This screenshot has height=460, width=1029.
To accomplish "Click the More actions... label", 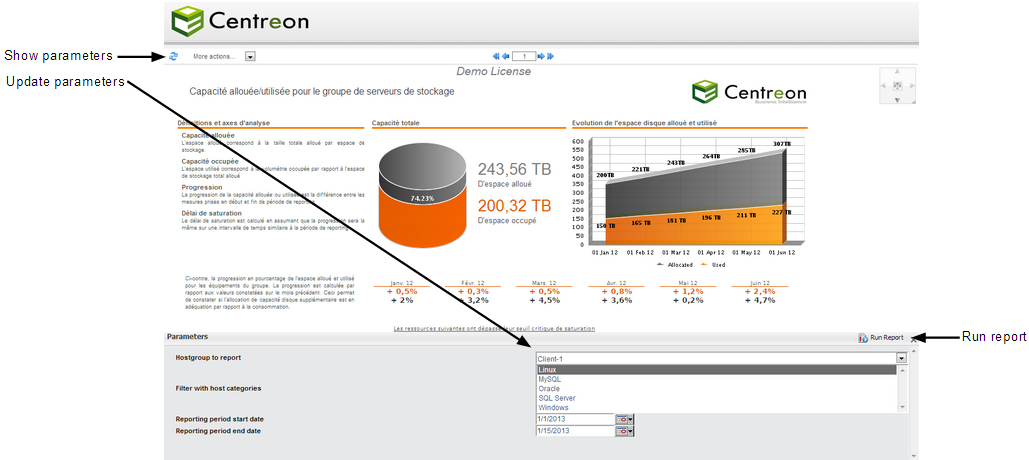I will pyautogui.click(x=214, y=56).
